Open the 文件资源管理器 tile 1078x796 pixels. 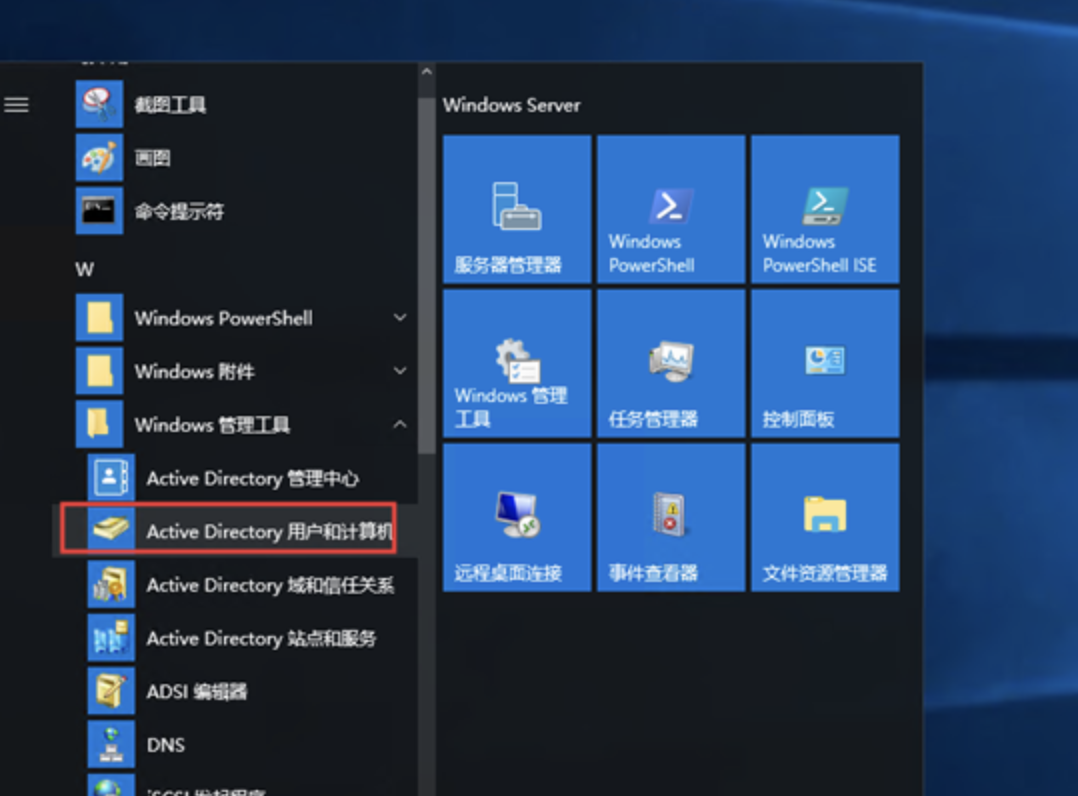(825, 517)
